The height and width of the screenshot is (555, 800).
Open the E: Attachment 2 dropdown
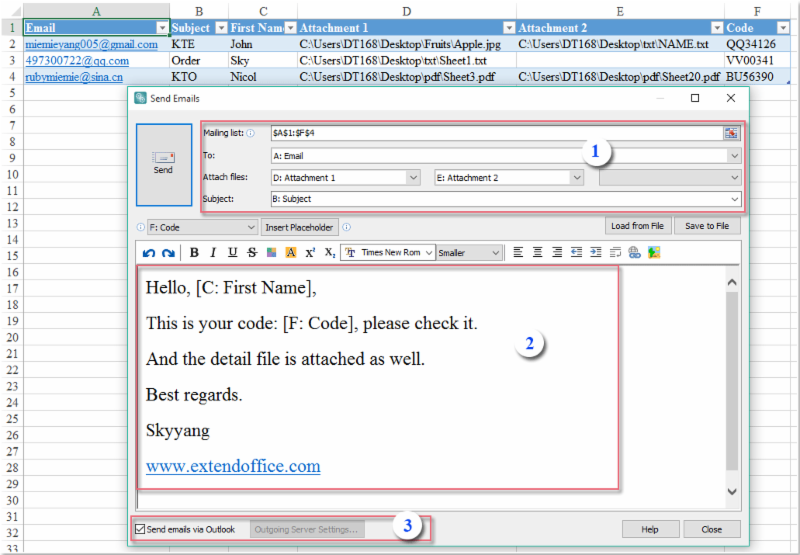[x=577, y=178]
